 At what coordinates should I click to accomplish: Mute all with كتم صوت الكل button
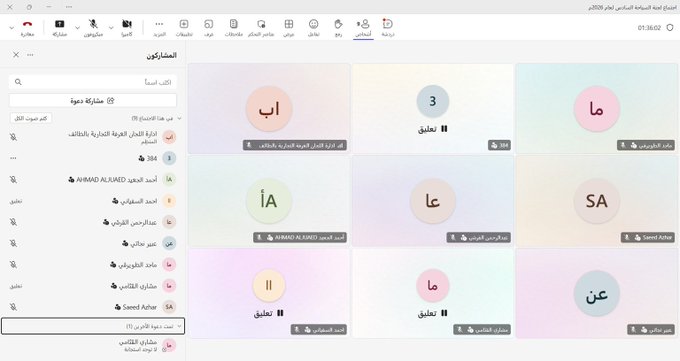coord(30,118)
